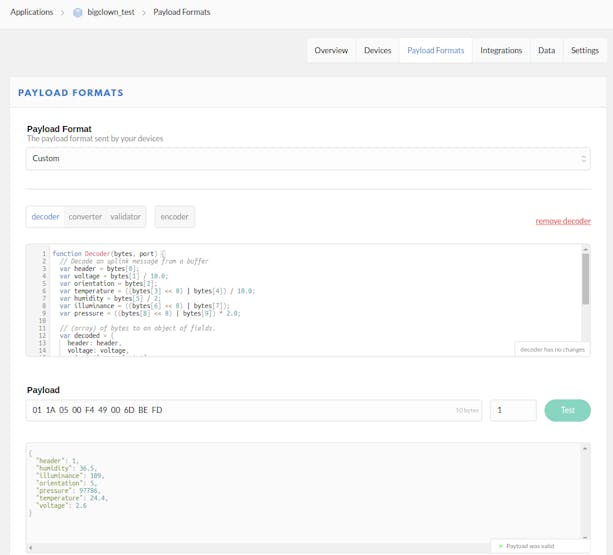This screenshot has height=555, width=613.
Task: Click the "orientation": 5 output line
Action: [66, 483]
